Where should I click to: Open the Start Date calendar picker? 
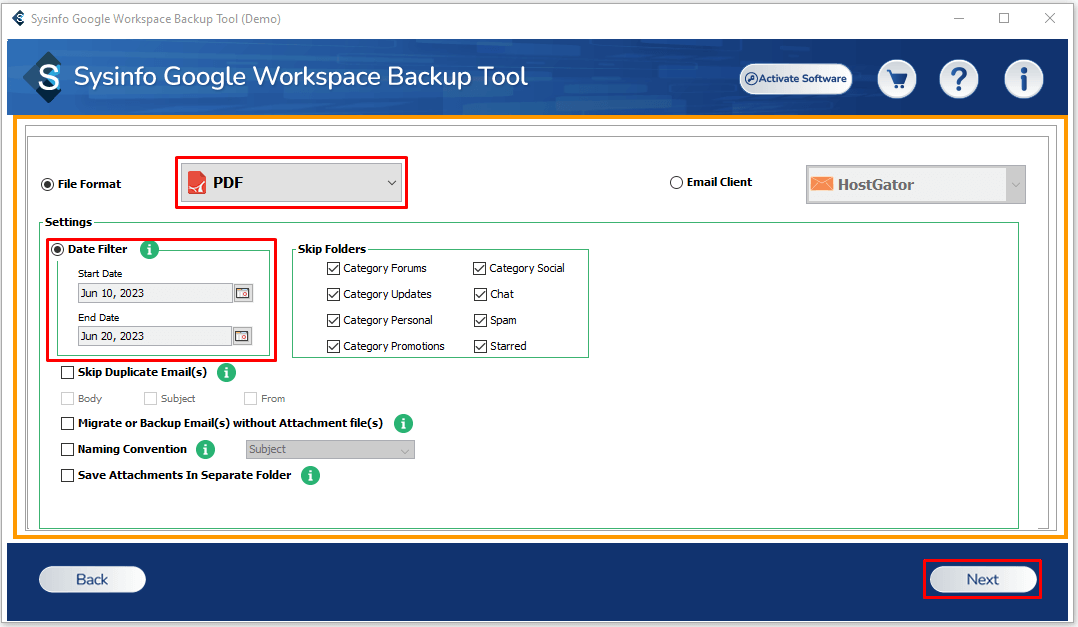243,293
